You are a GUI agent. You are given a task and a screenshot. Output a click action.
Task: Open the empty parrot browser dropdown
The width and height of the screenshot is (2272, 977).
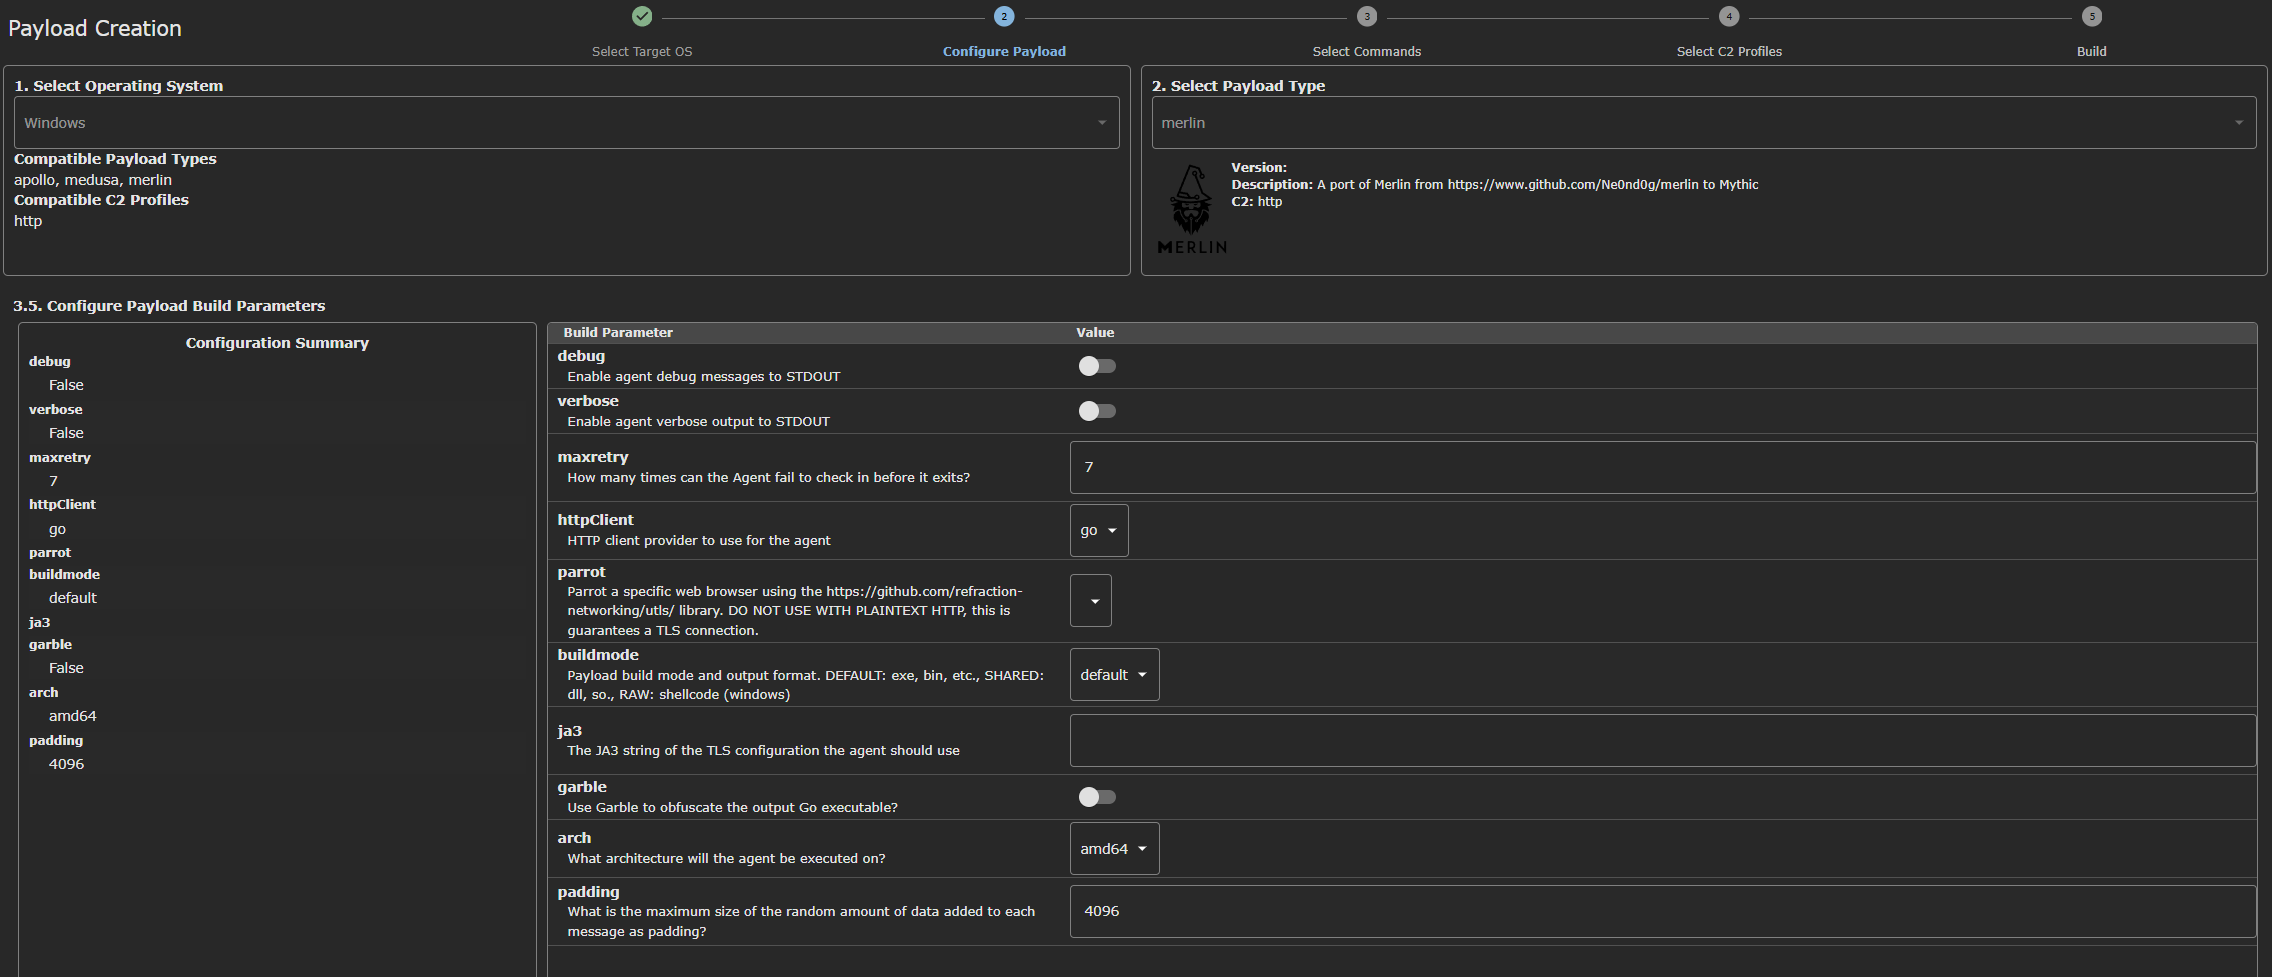[x=1090, y=601]
